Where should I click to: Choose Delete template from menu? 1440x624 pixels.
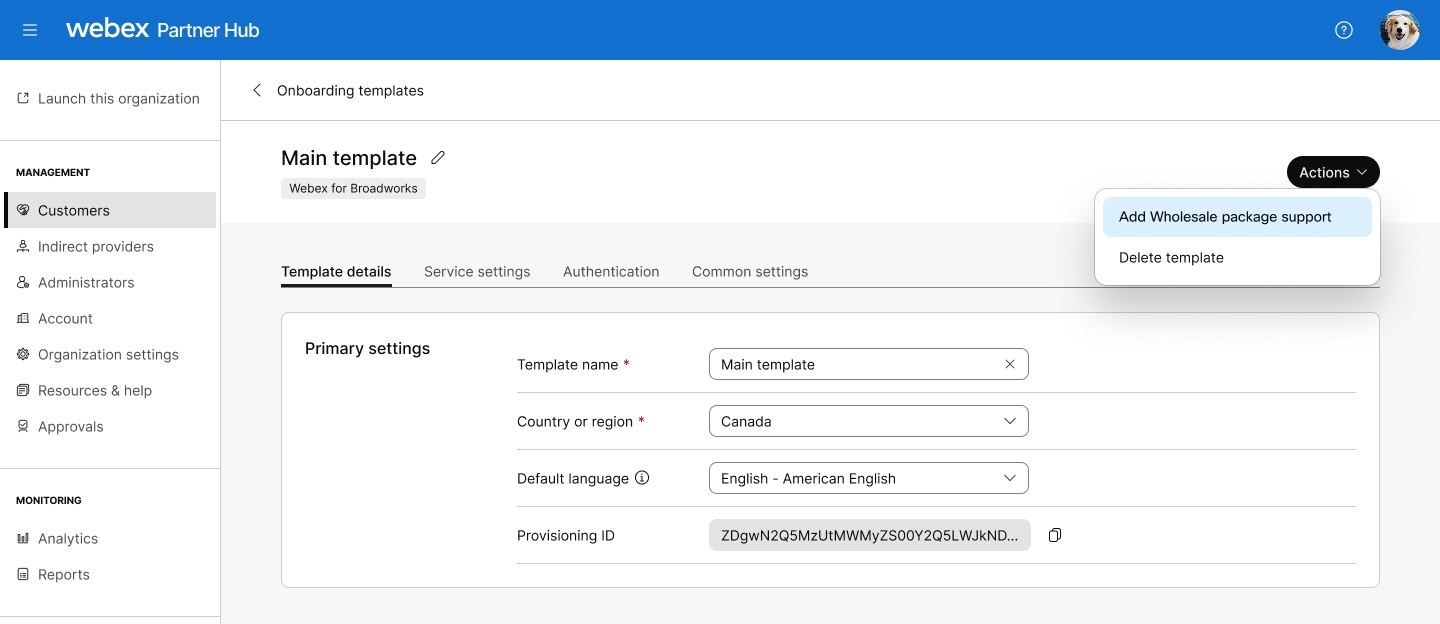click(x=1237, y=257)
